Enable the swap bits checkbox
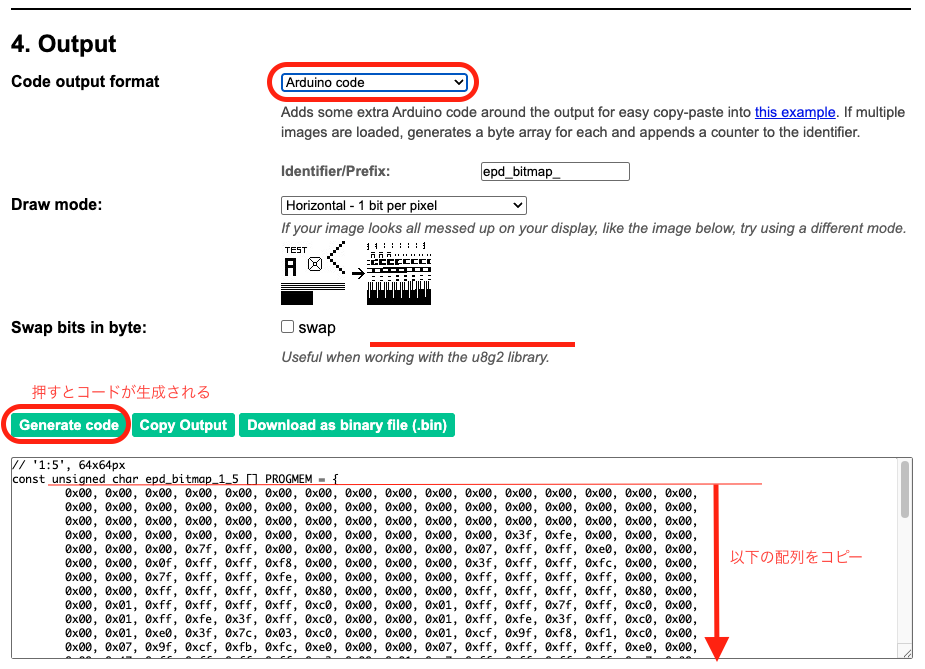The height and width of the screenshot is (669, 925). [288, 327]
